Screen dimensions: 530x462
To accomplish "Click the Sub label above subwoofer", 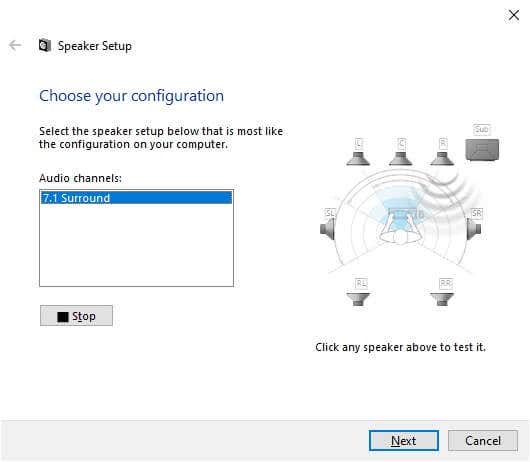I will pyautogui.click(x=482, y=129).
